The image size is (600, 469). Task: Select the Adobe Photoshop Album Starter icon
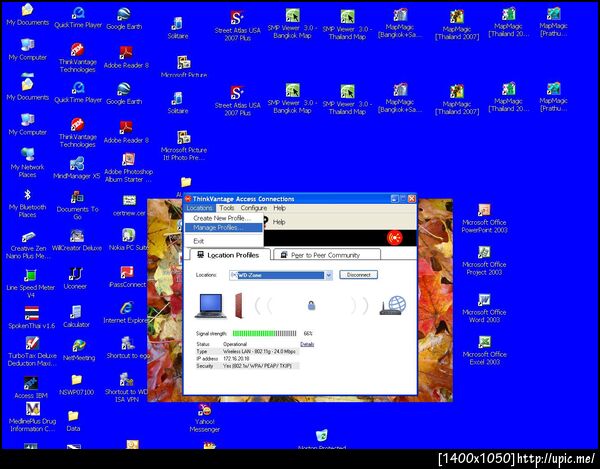pos(128,168)
